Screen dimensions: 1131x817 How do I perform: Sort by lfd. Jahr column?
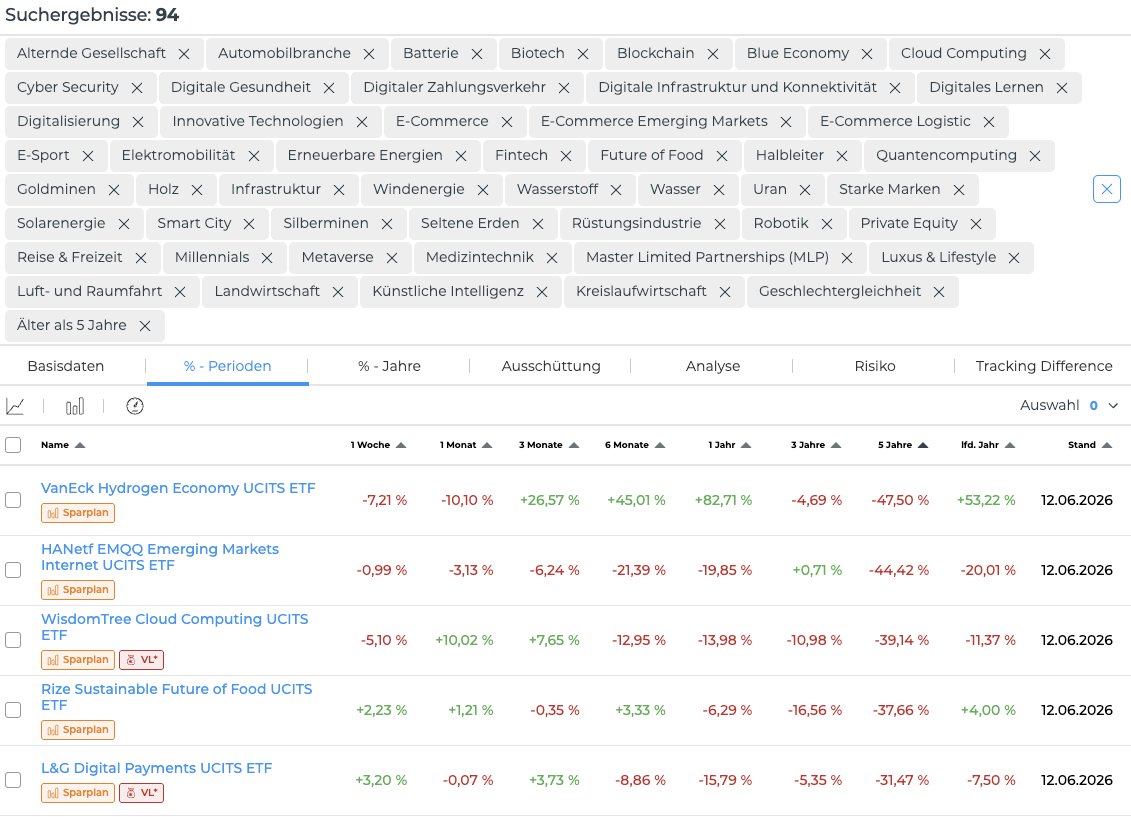(987, 445)
